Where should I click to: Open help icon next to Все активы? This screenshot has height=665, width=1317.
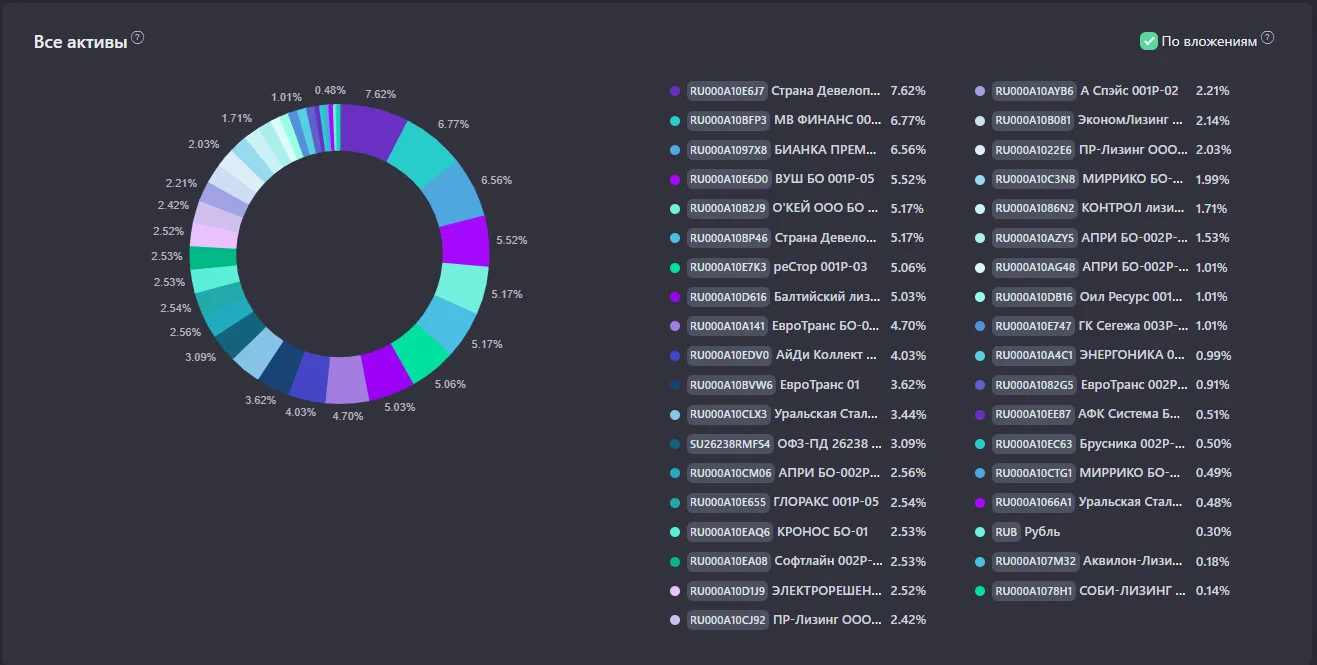click(138, 38)
